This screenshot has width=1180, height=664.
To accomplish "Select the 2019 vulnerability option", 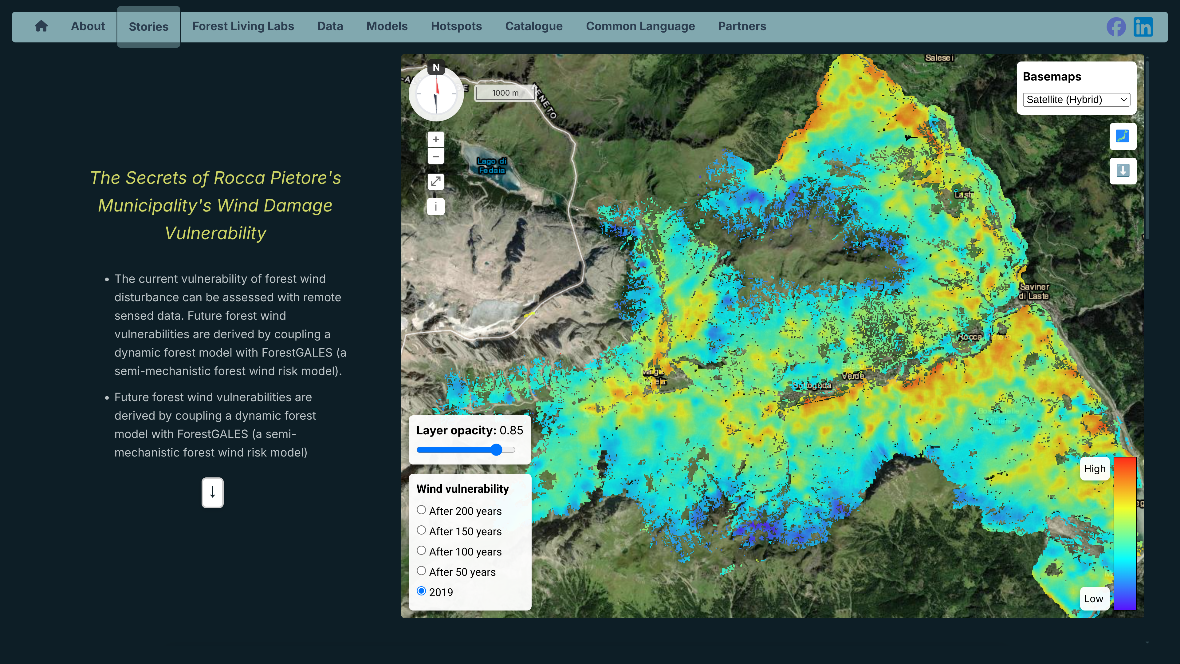I will coord(421,592).
